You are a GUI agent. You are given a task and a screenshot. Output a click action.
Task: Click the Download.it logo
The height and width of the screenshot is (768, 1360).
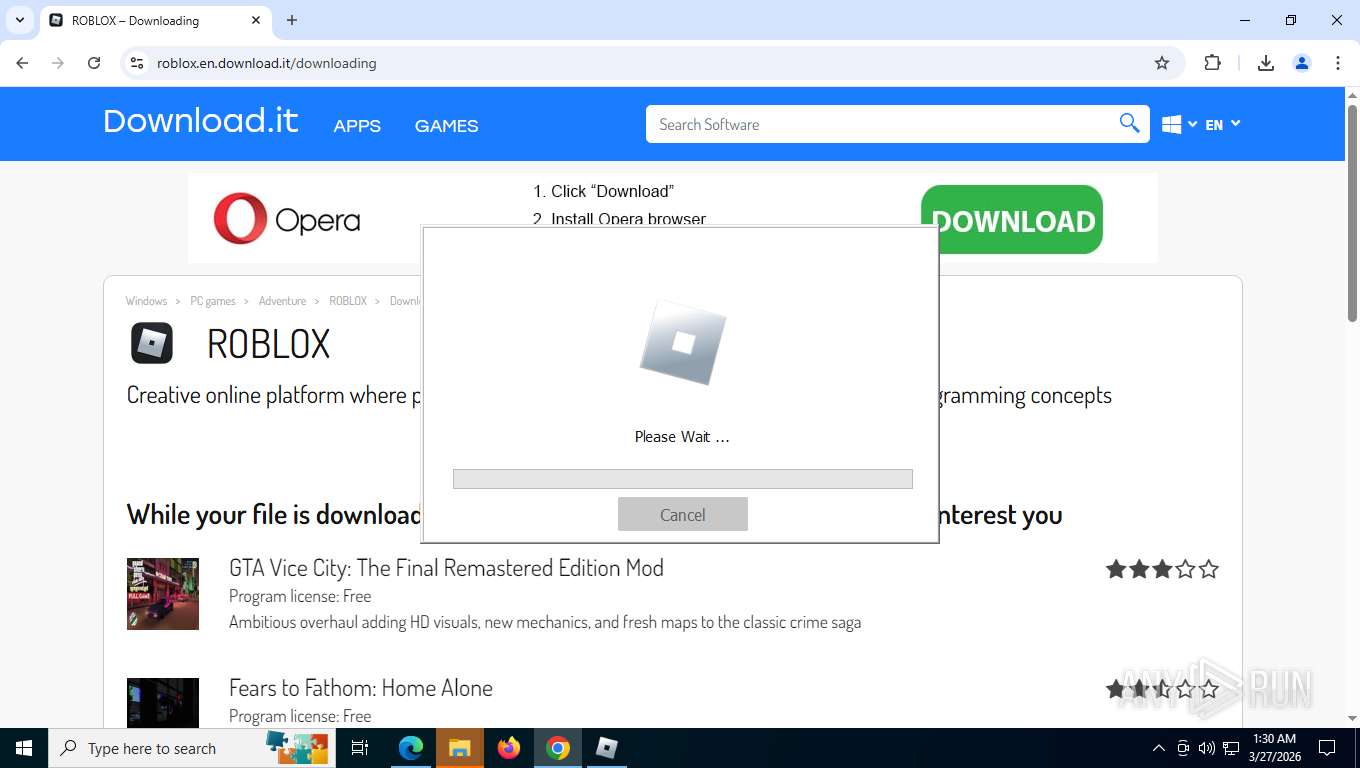[201, 121]
